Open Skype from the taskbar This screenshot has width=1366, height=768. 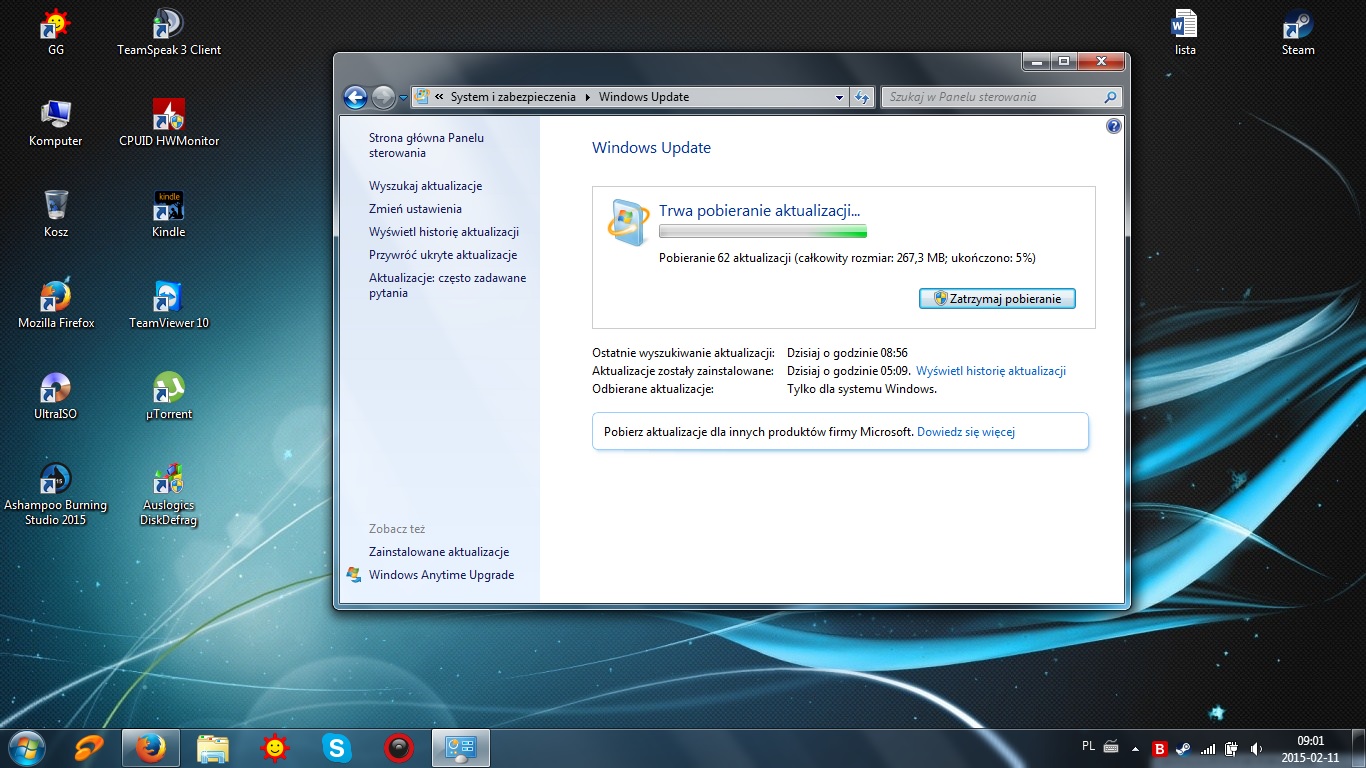(337, 747)
